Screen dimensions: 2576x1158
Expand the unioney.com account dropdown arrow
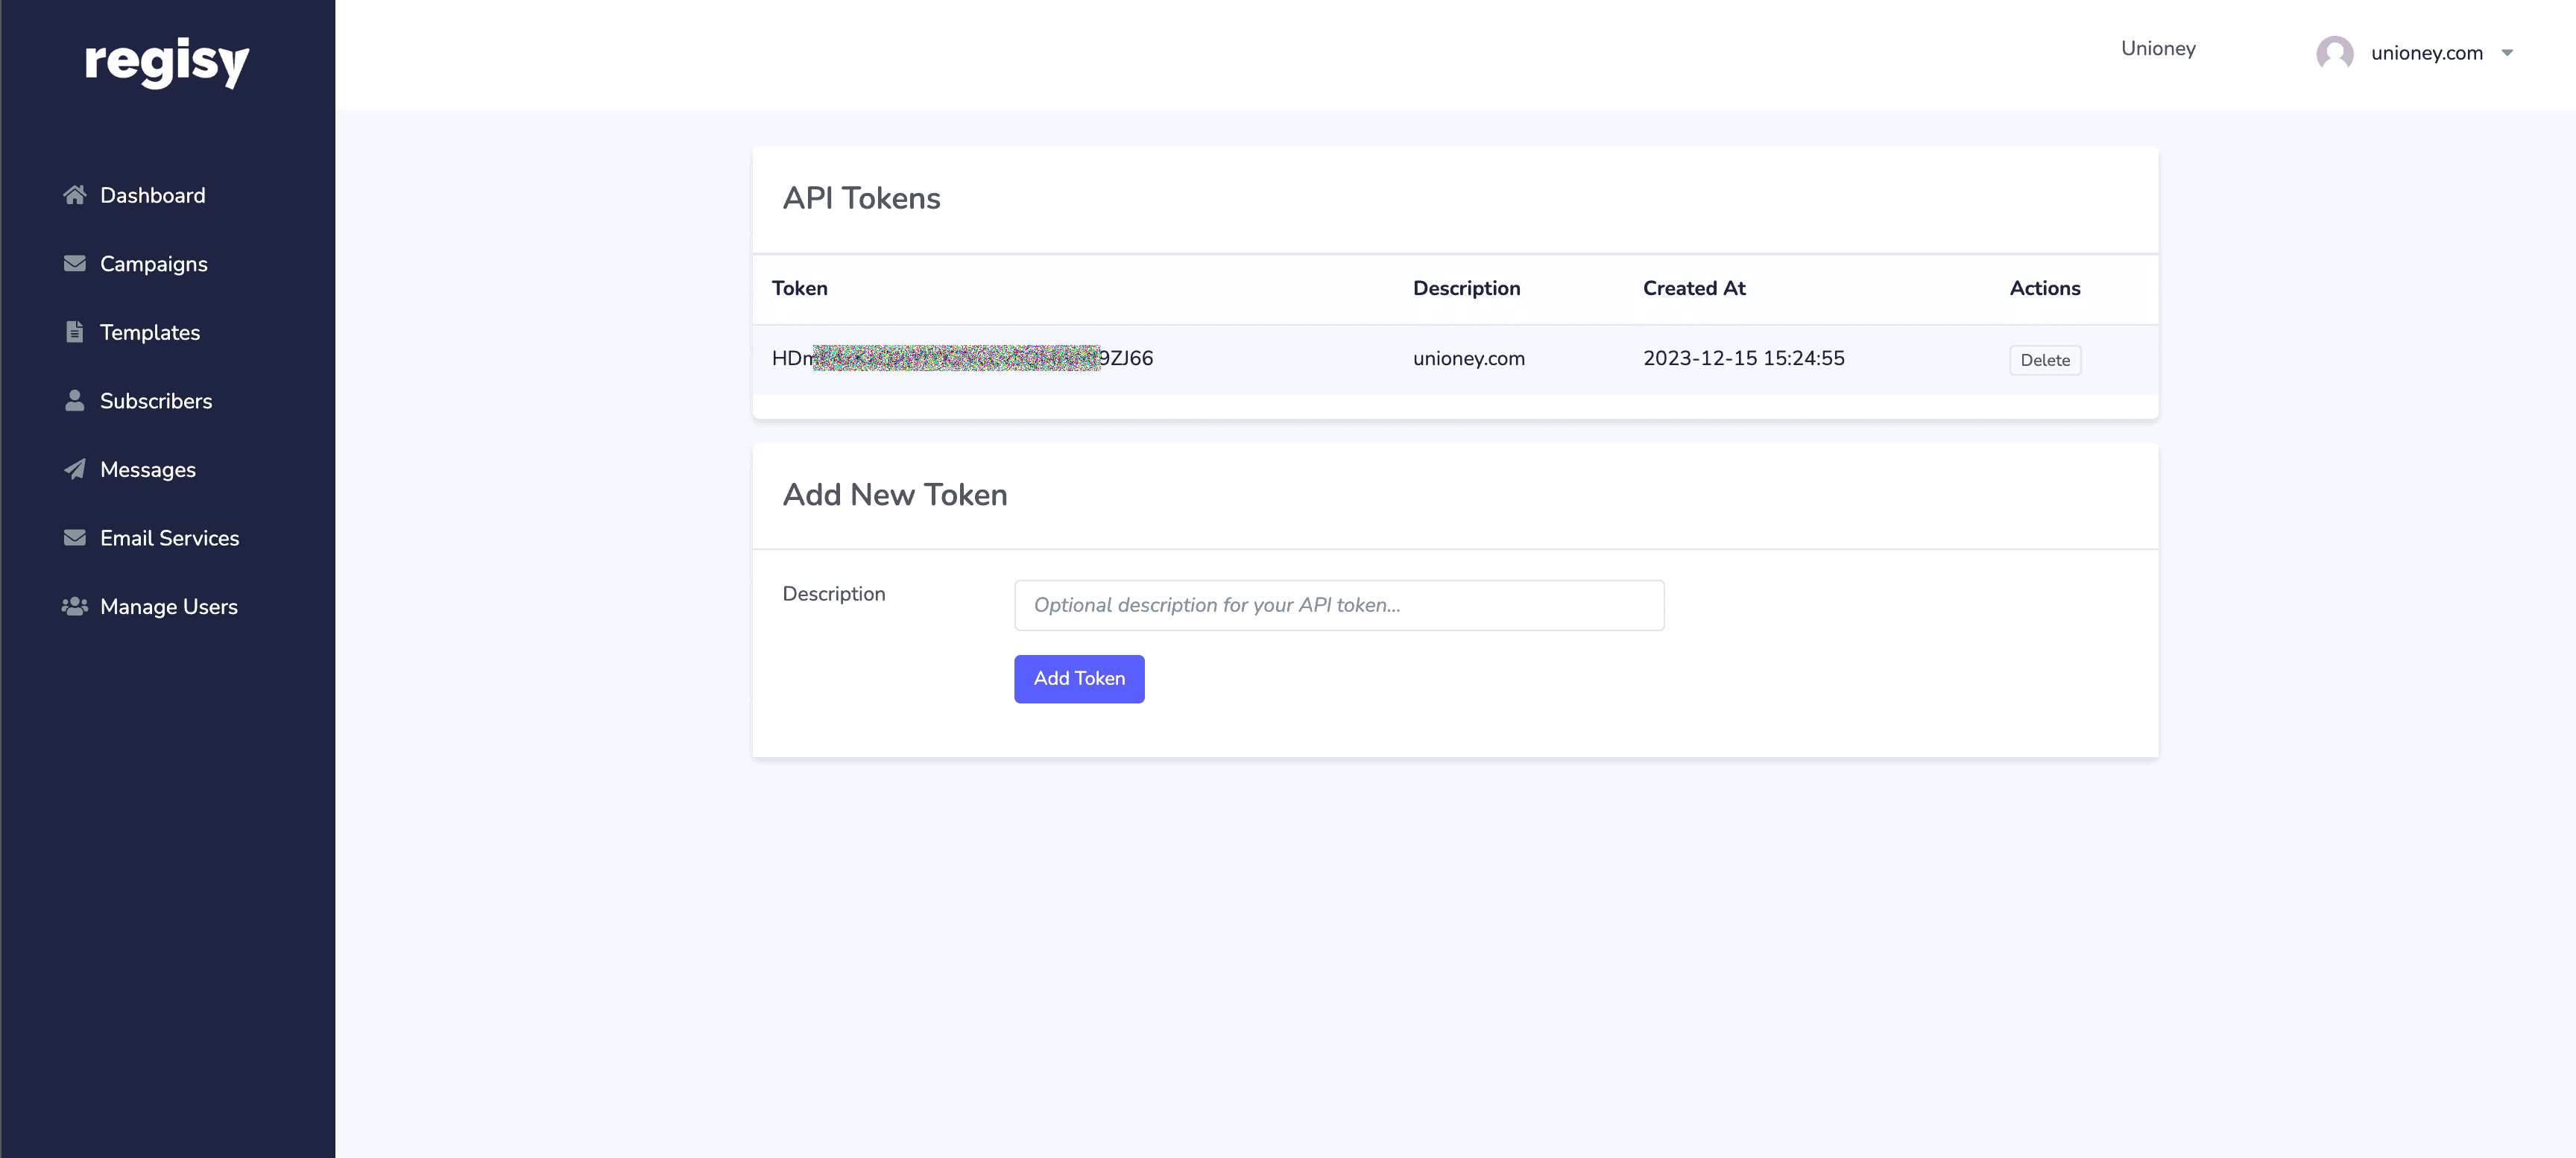click(x=2507, y=53)
